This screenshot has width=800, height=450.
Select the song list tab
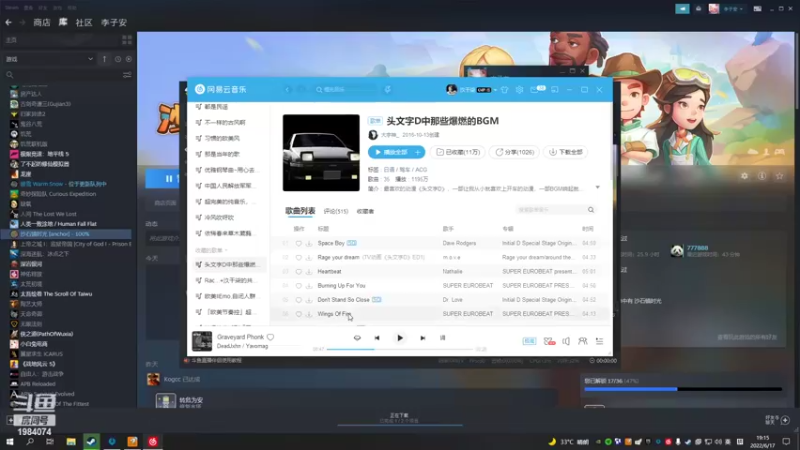pos(300,211)
